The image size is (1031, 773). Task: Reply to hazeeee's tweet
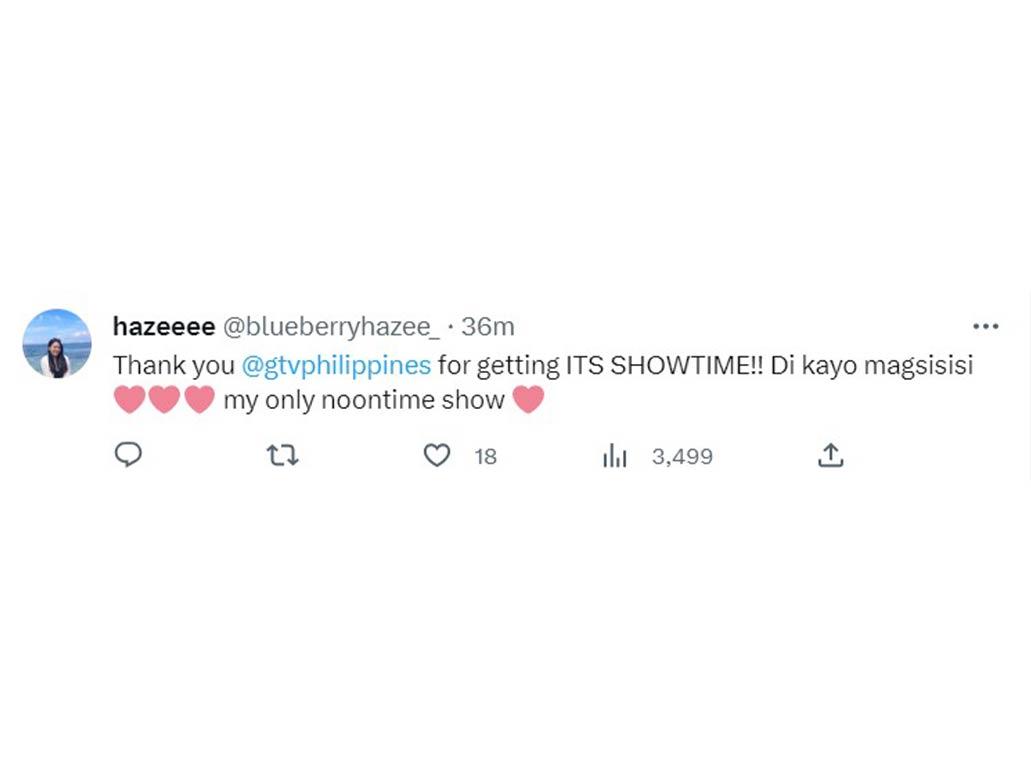(x=128, y=456)
